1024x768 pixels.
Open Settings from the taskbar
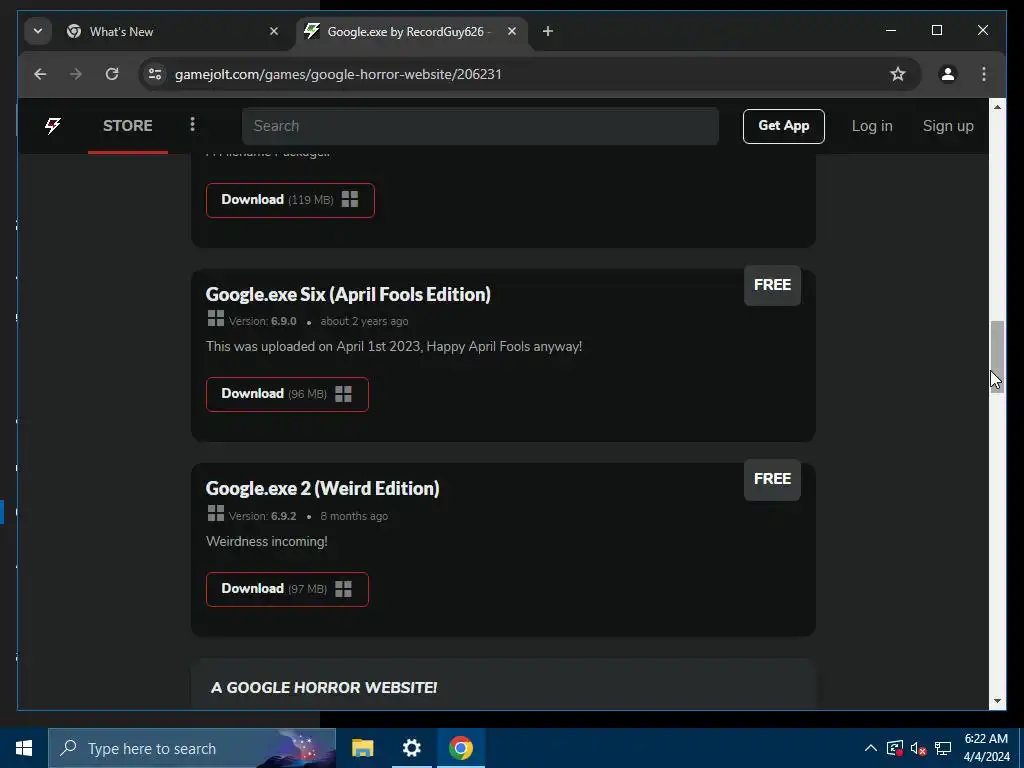click(x=411, y=748)
